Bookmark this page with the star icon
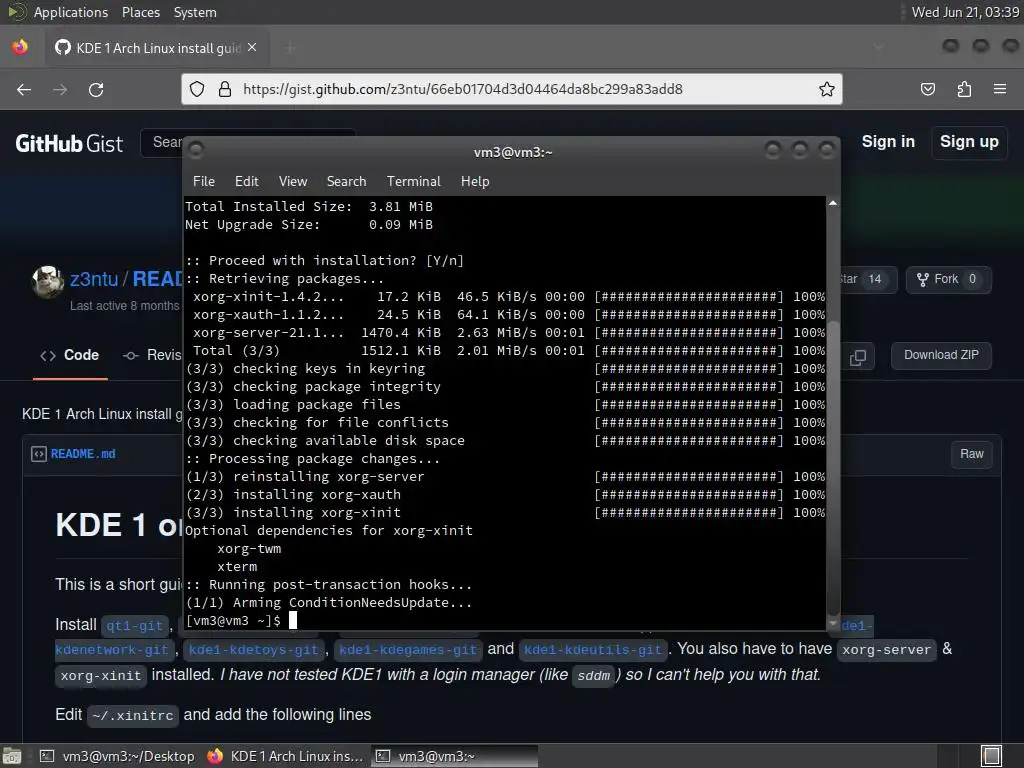1024x768 pixels. coord(827,89)
